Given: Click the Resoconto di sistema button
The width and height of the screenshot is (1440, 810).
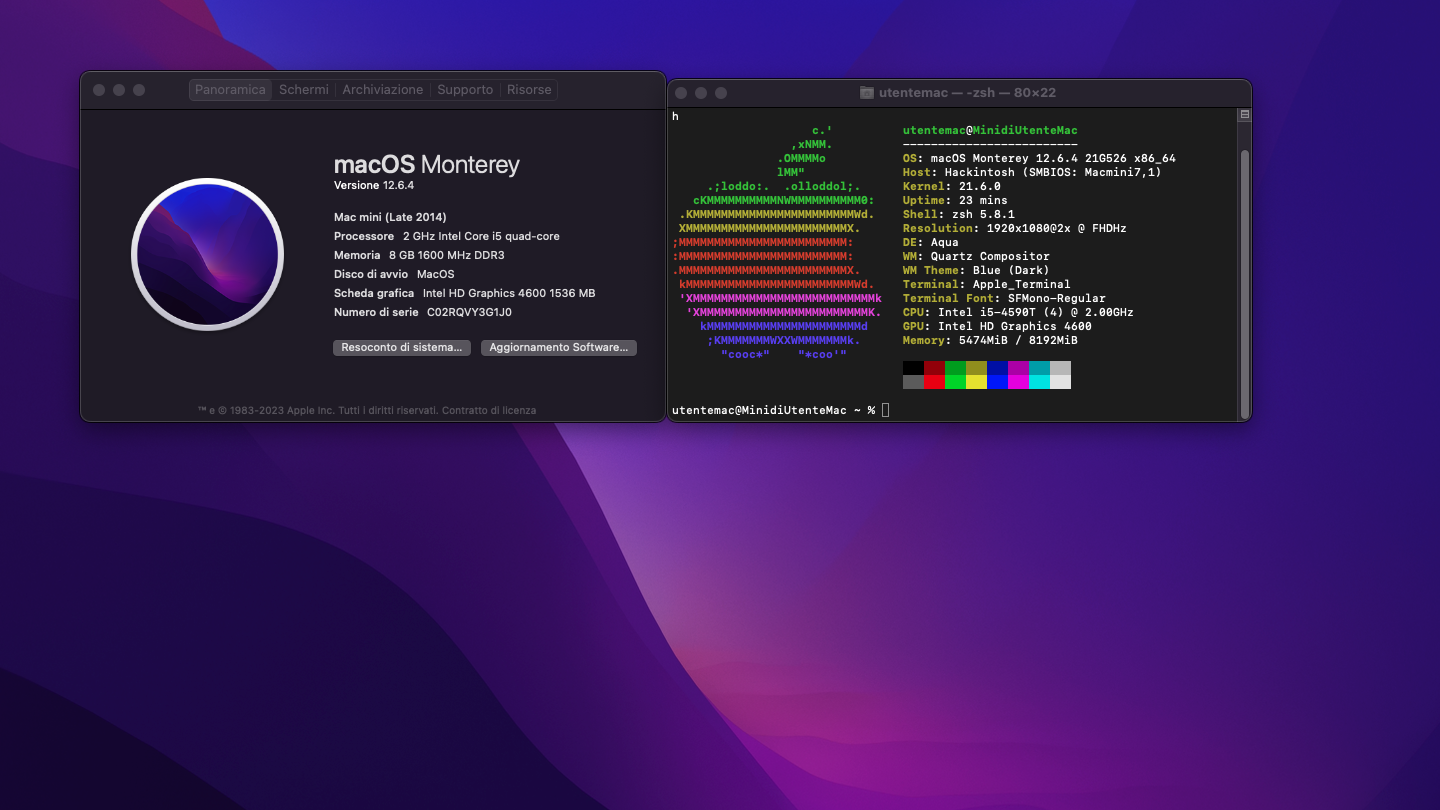Looking at the screenshot, I should click(401, 347).
